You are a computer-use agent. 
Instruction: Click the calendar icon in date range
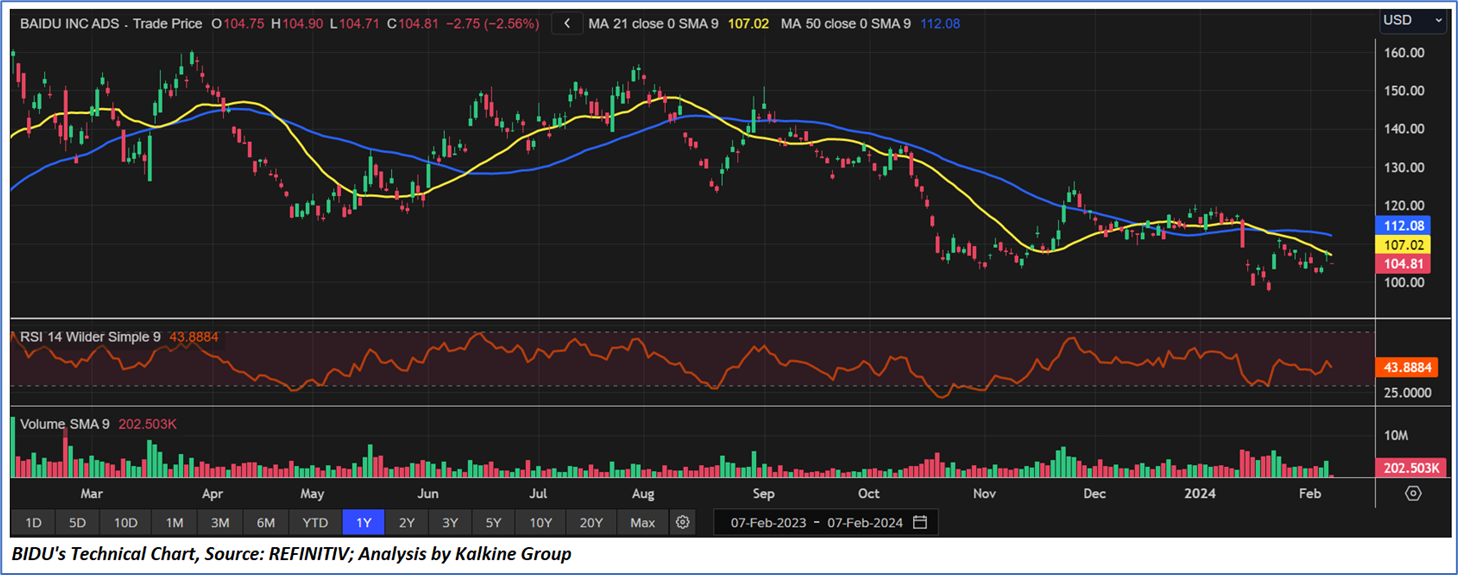tap(920, 522)
